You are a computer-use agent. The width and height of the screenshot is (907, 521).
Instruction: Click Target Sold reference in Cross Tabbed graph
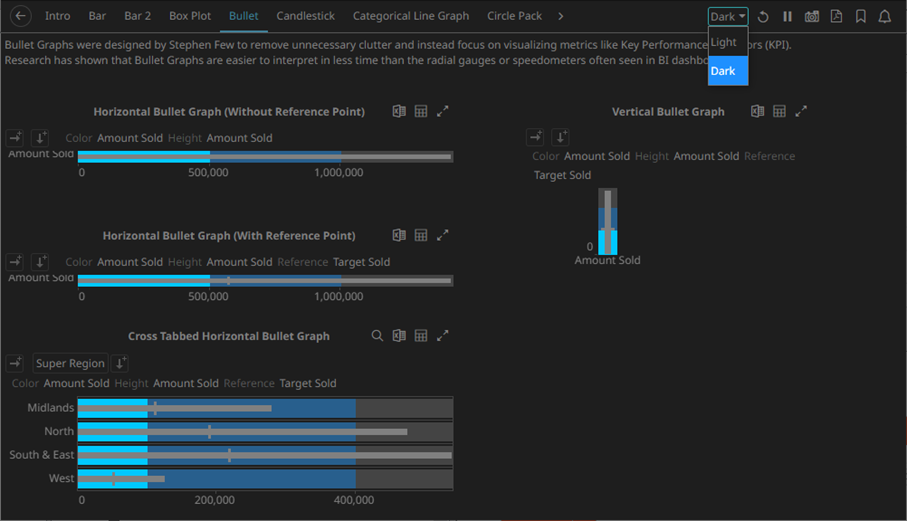click(x=308, y=383)
